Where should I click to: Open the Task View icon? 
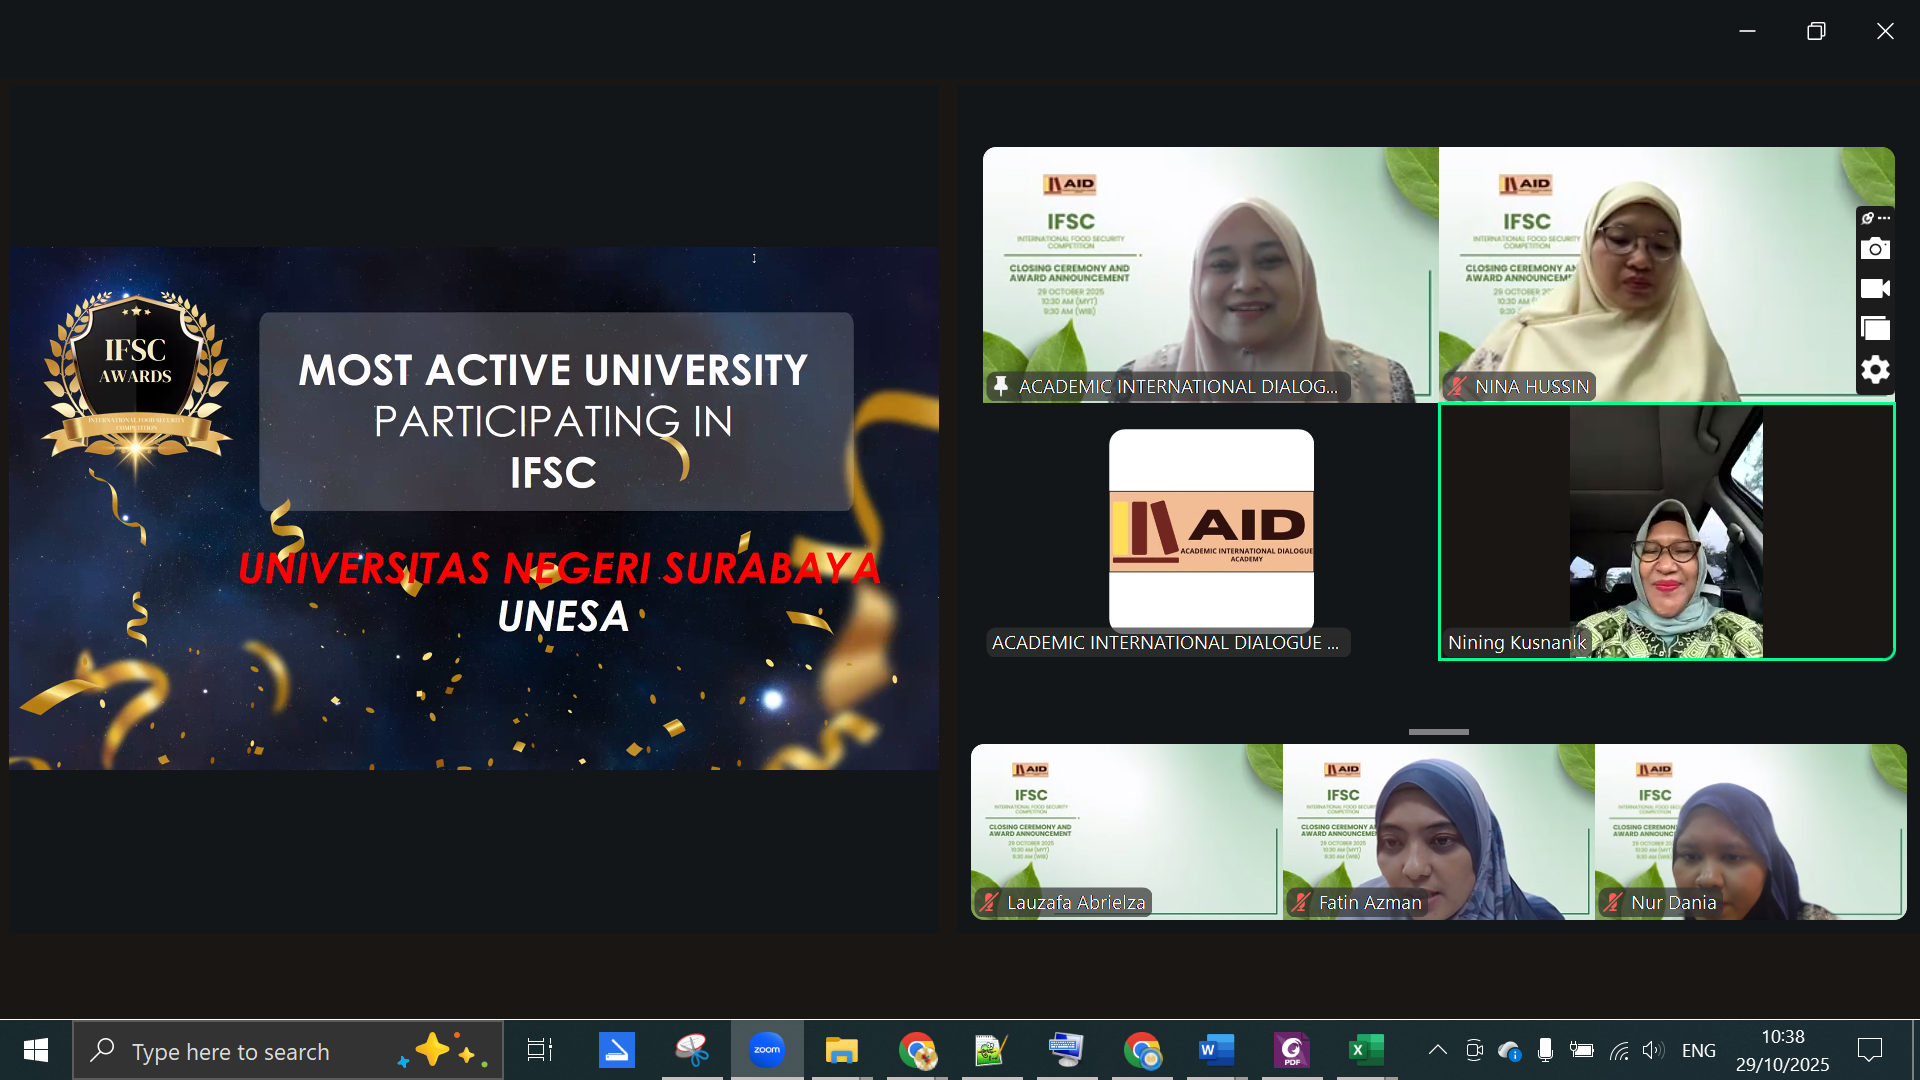tap(540, 1050)
